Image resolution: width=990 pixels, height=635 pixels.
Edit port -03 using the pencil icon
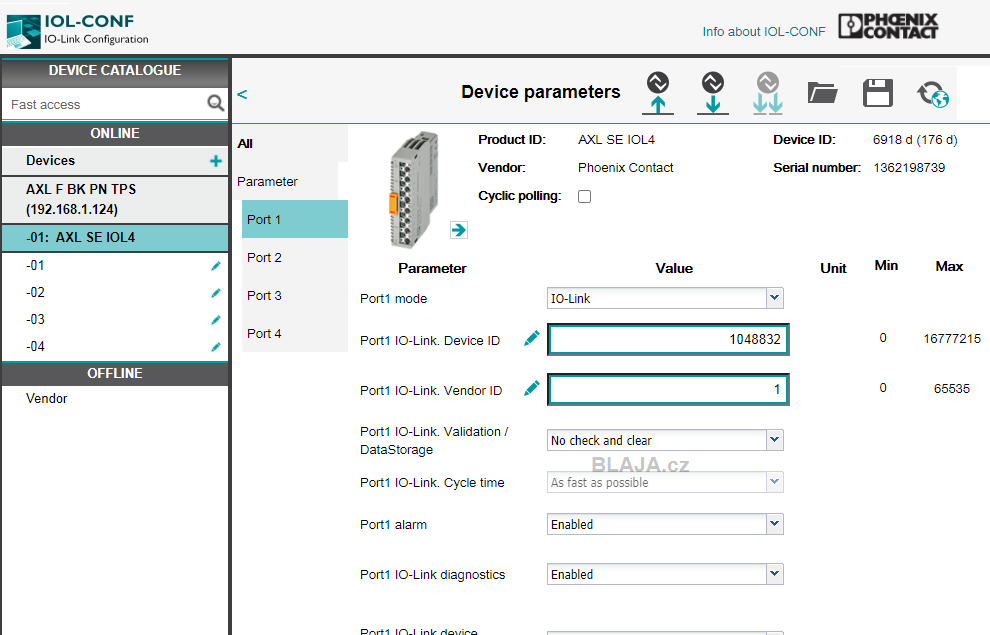[x=216, y=320]
